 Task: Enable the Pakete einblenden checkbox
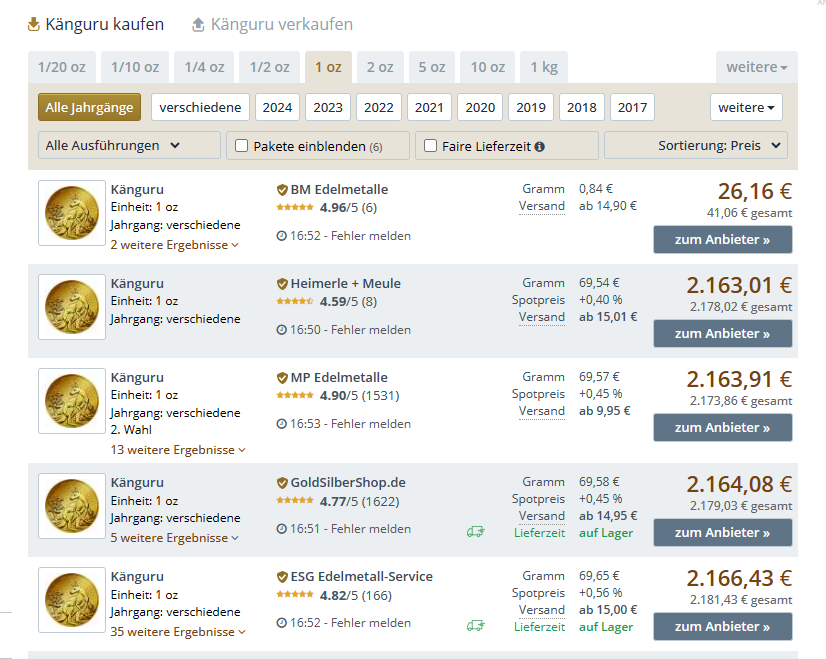pos(241,146)
